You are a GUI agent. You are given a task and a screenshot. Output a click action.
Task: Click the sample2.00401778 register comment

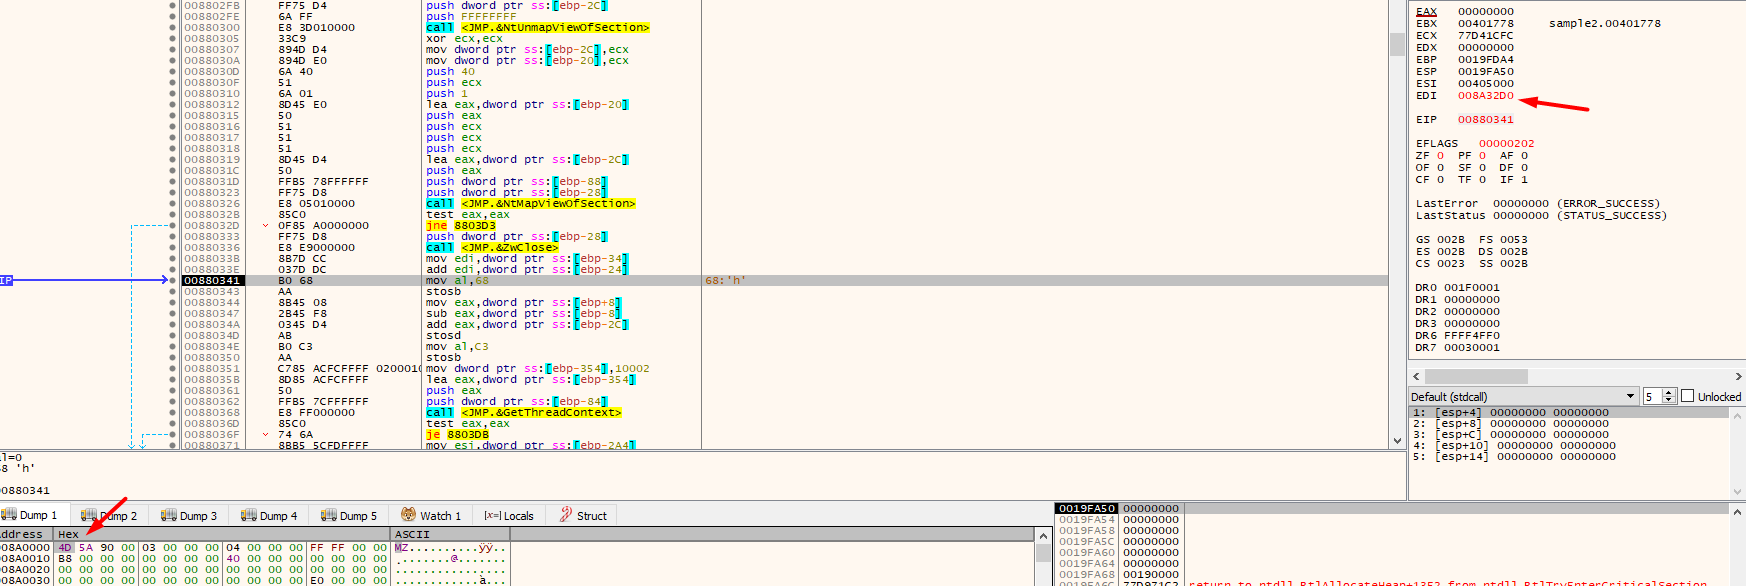pos(1605,23)
